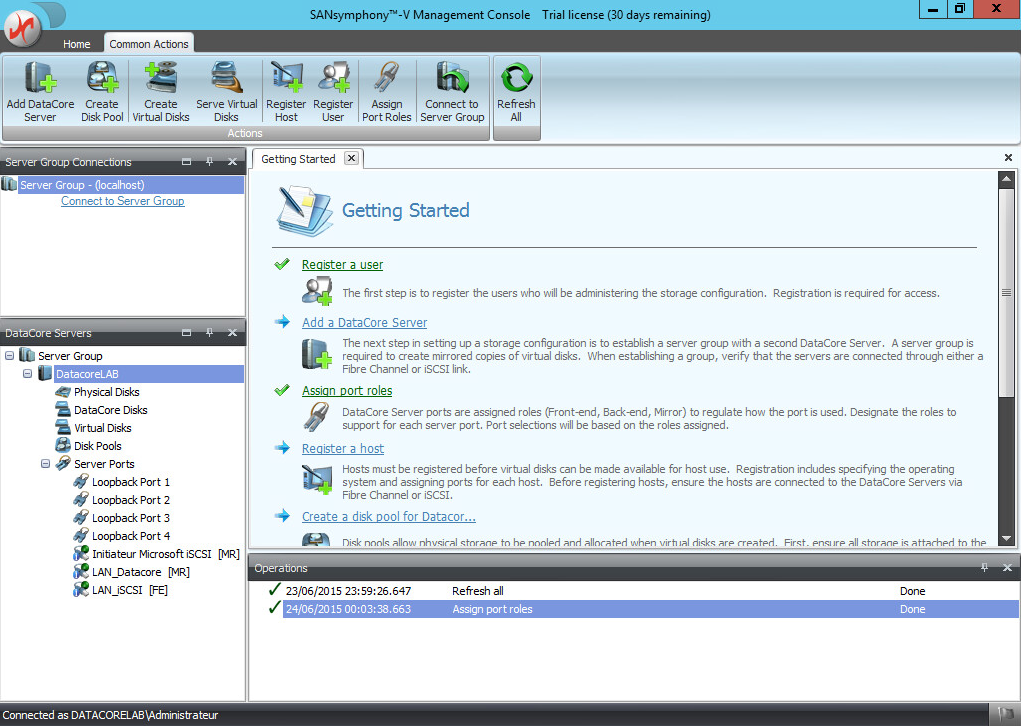Pin the DataCore Servers panel
1021x726 pixels.
click(209, 333)
